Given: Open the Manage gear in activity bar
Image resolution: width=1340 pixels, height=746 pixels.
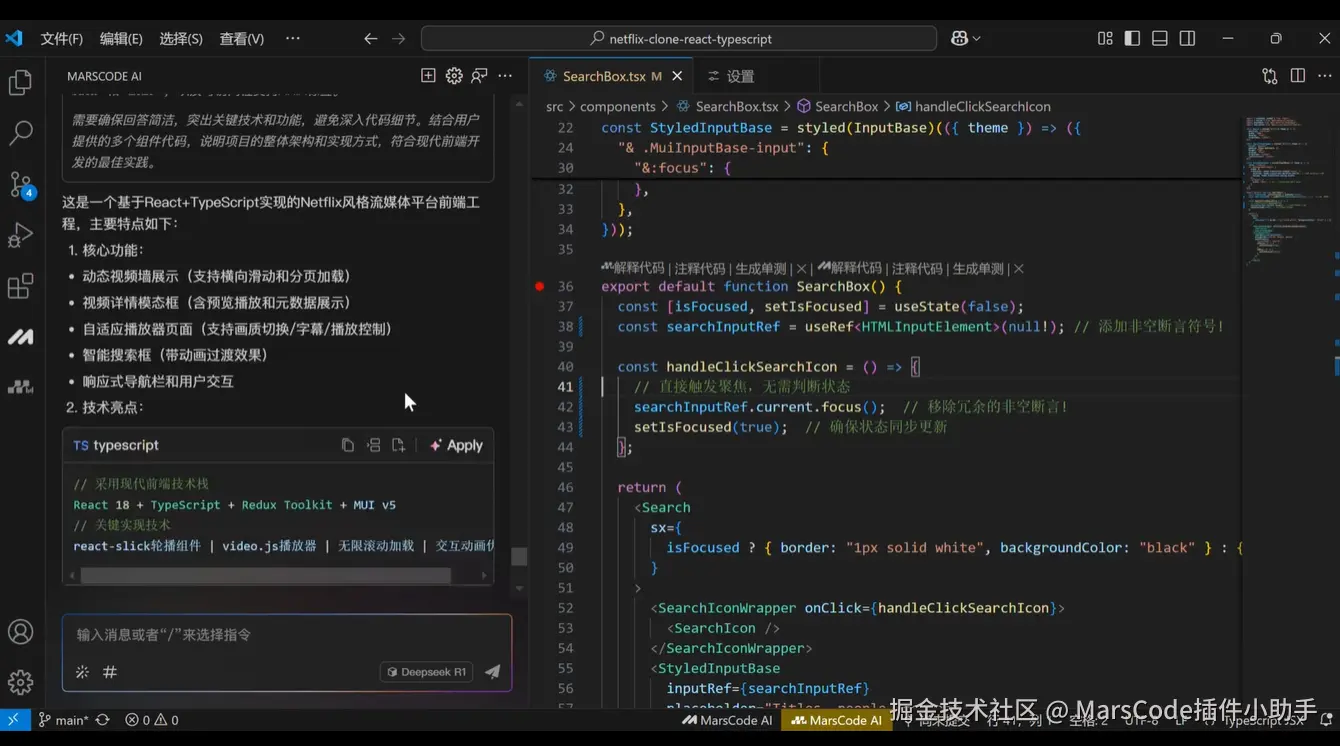Looking at the screenshot, I should [x=21, y=682].
